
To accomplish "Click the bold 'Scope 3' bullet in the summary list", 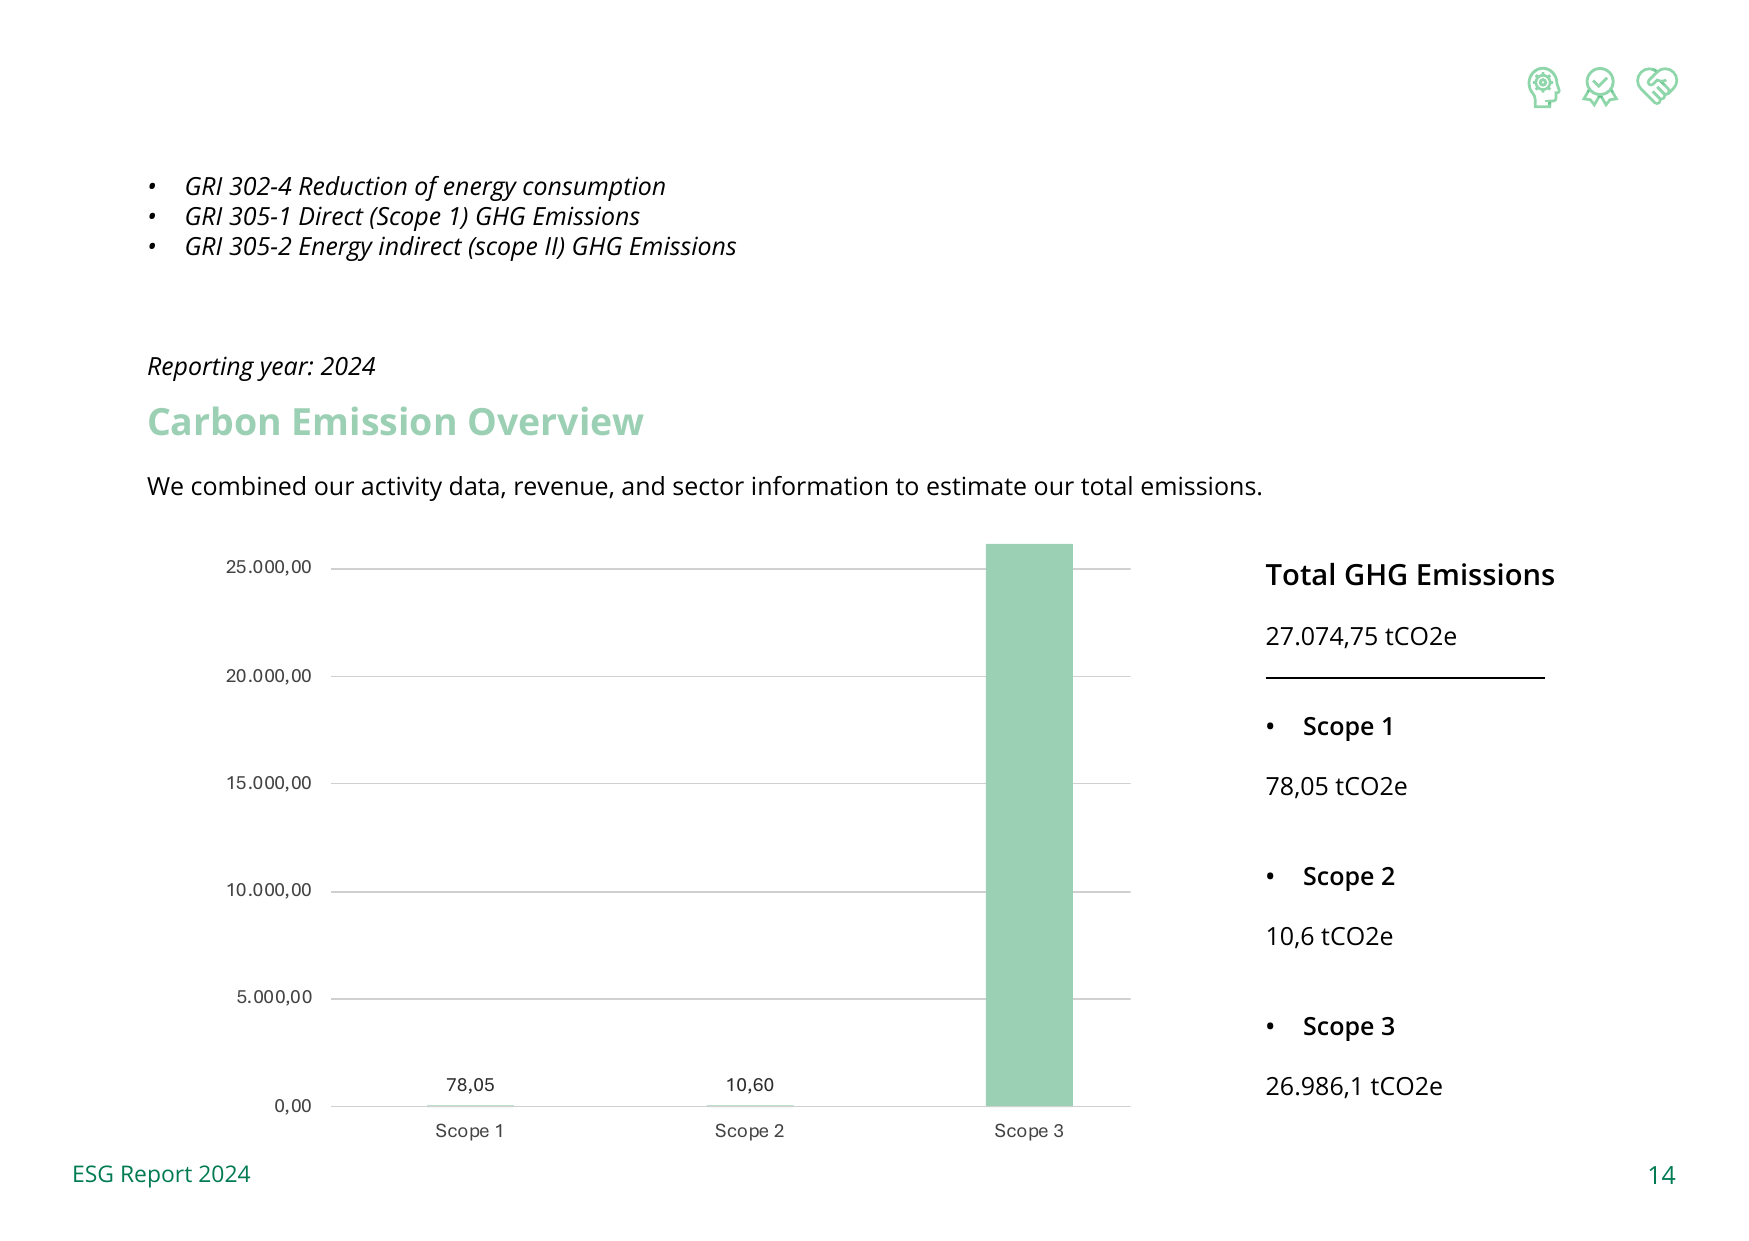I will [x=1349, y=1027].
